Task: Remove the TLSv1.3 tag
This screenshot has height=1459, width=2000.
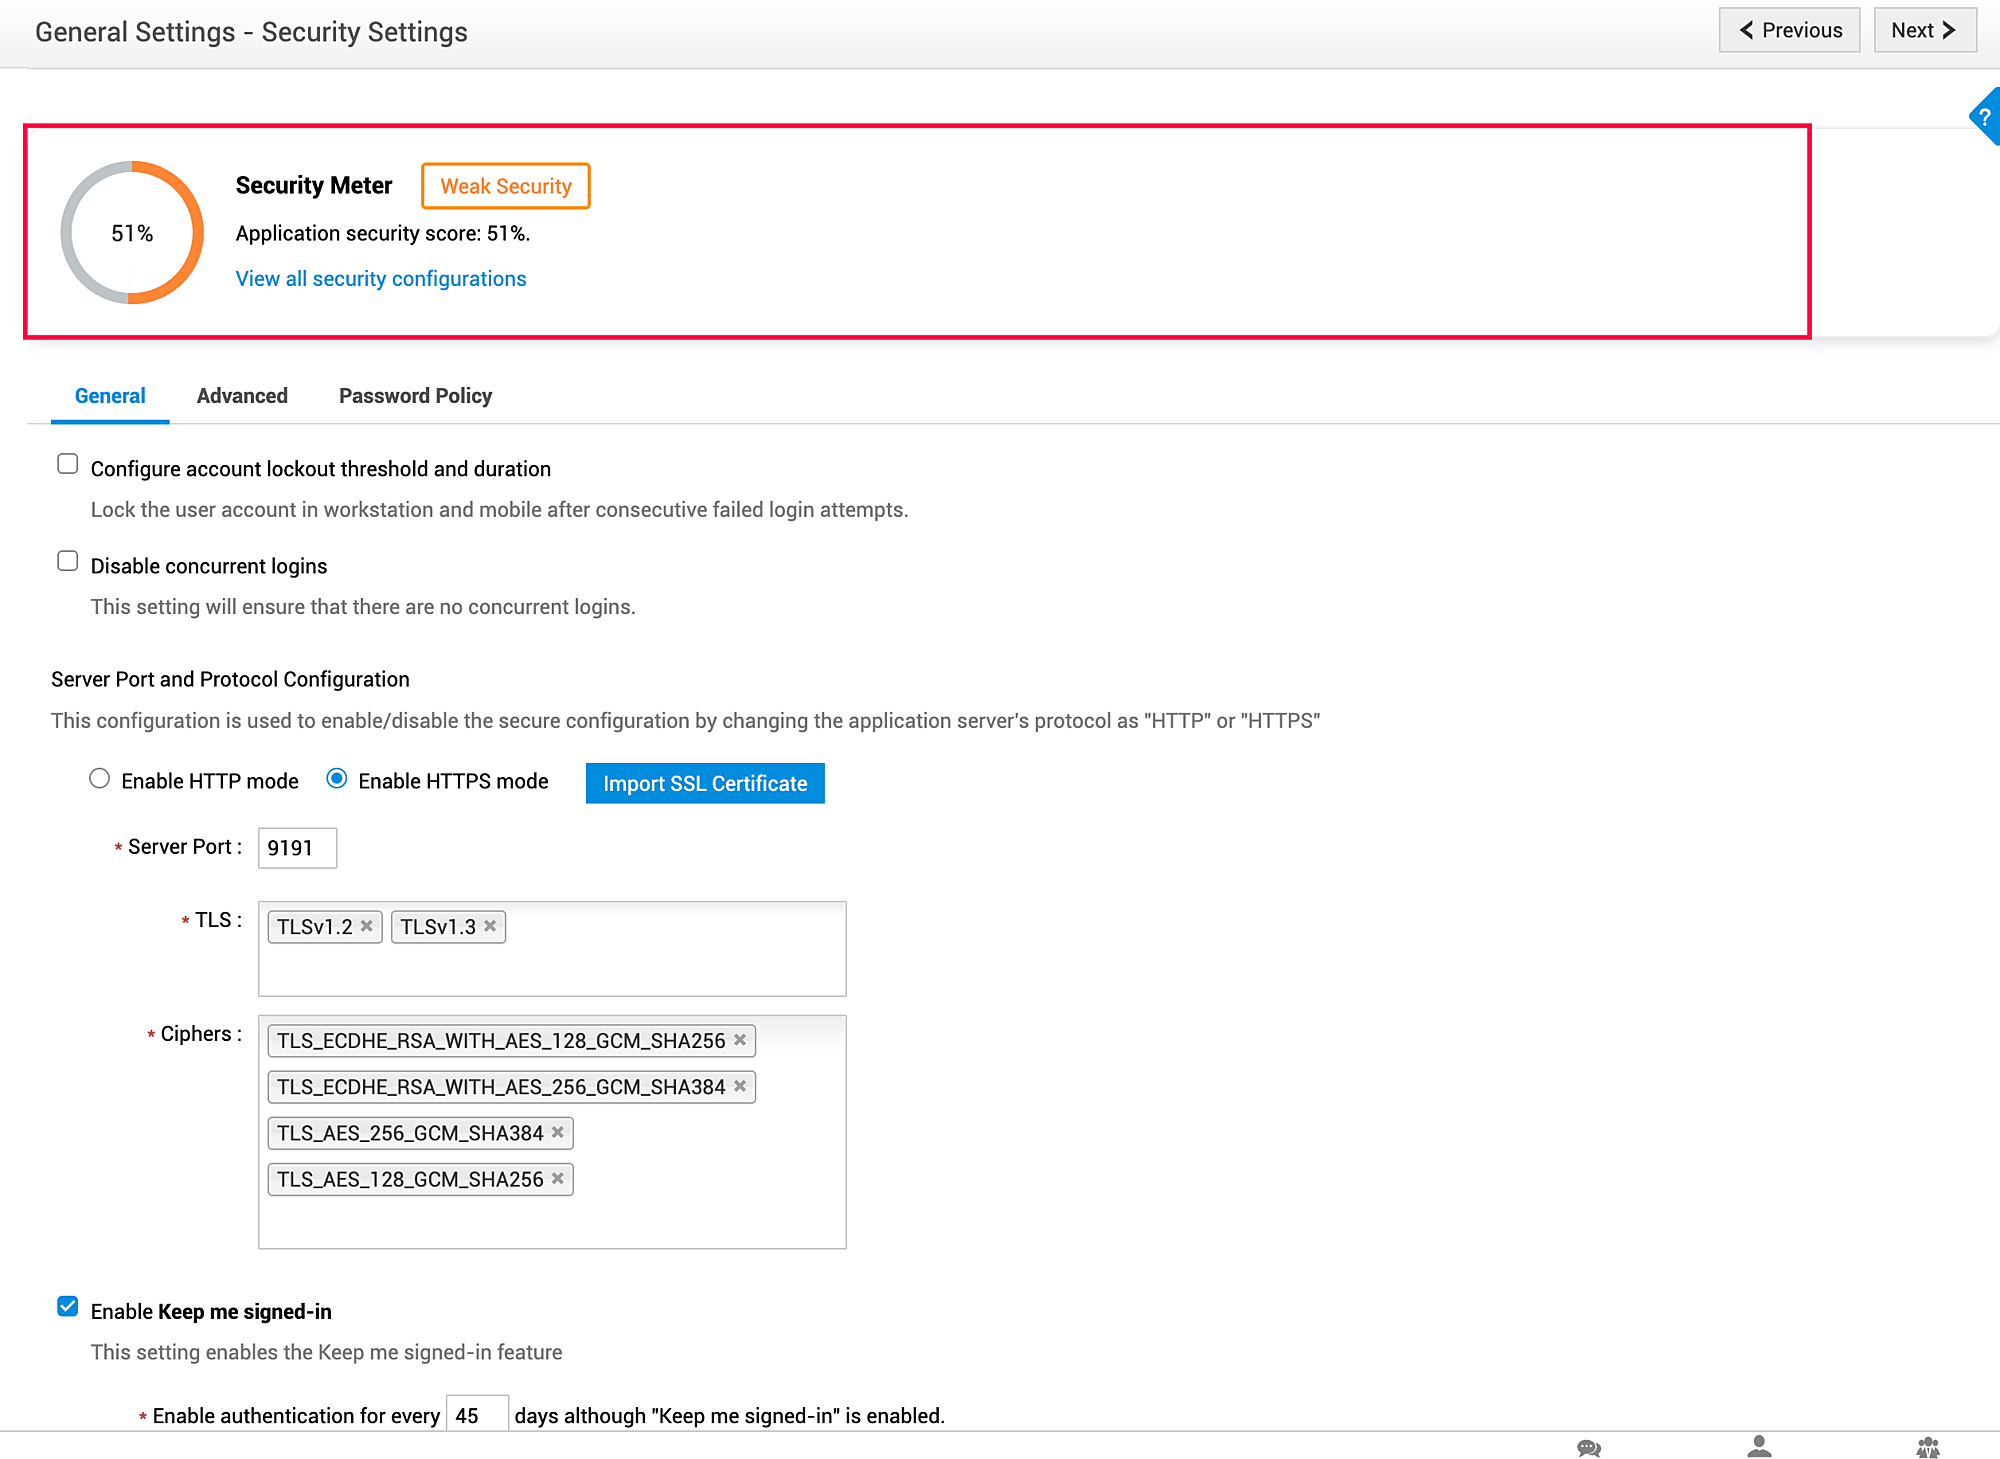Action: click(490, 926)
